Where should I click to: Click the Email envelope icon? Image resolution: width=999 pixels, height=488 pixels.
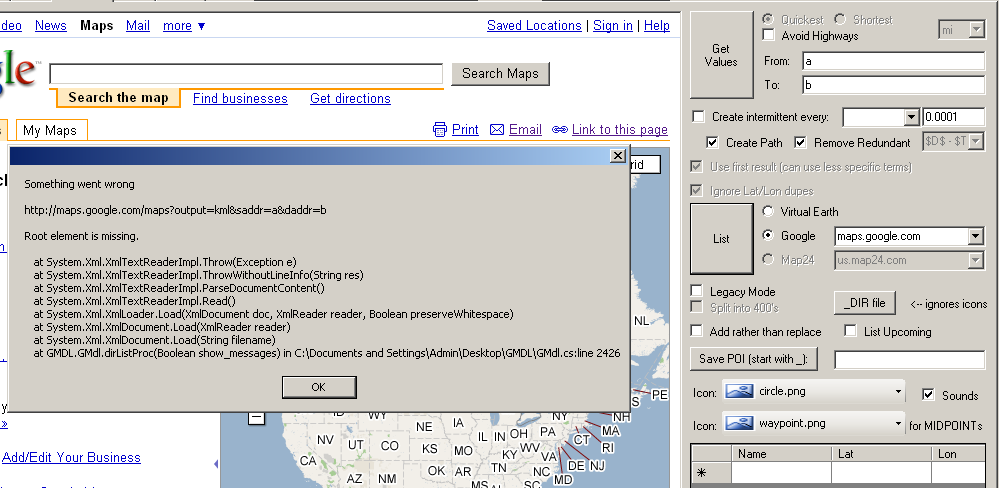[x=497, y=130]
